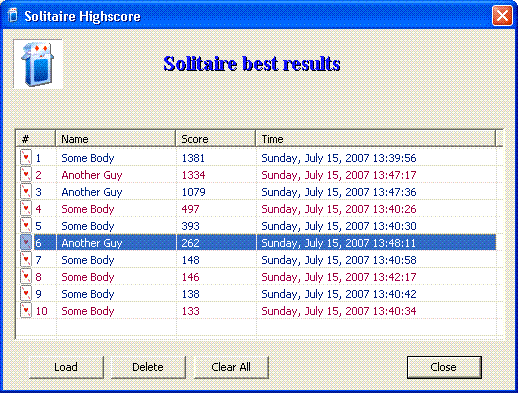This screenshot has height=393, width=518.
Task: Select Another Guy name in highlighted row 6
Action: pos(92,243)
